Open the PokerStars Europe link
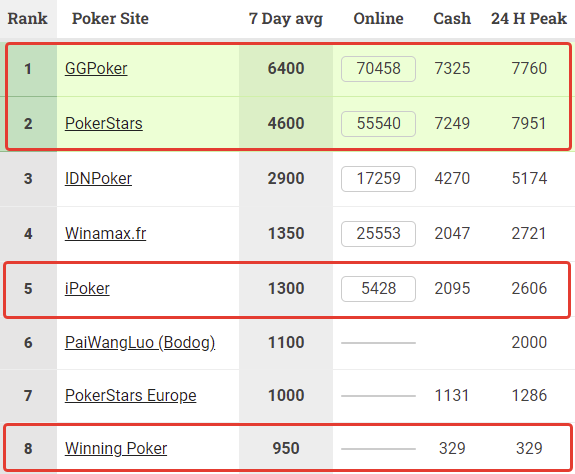 tap(131, 396)
